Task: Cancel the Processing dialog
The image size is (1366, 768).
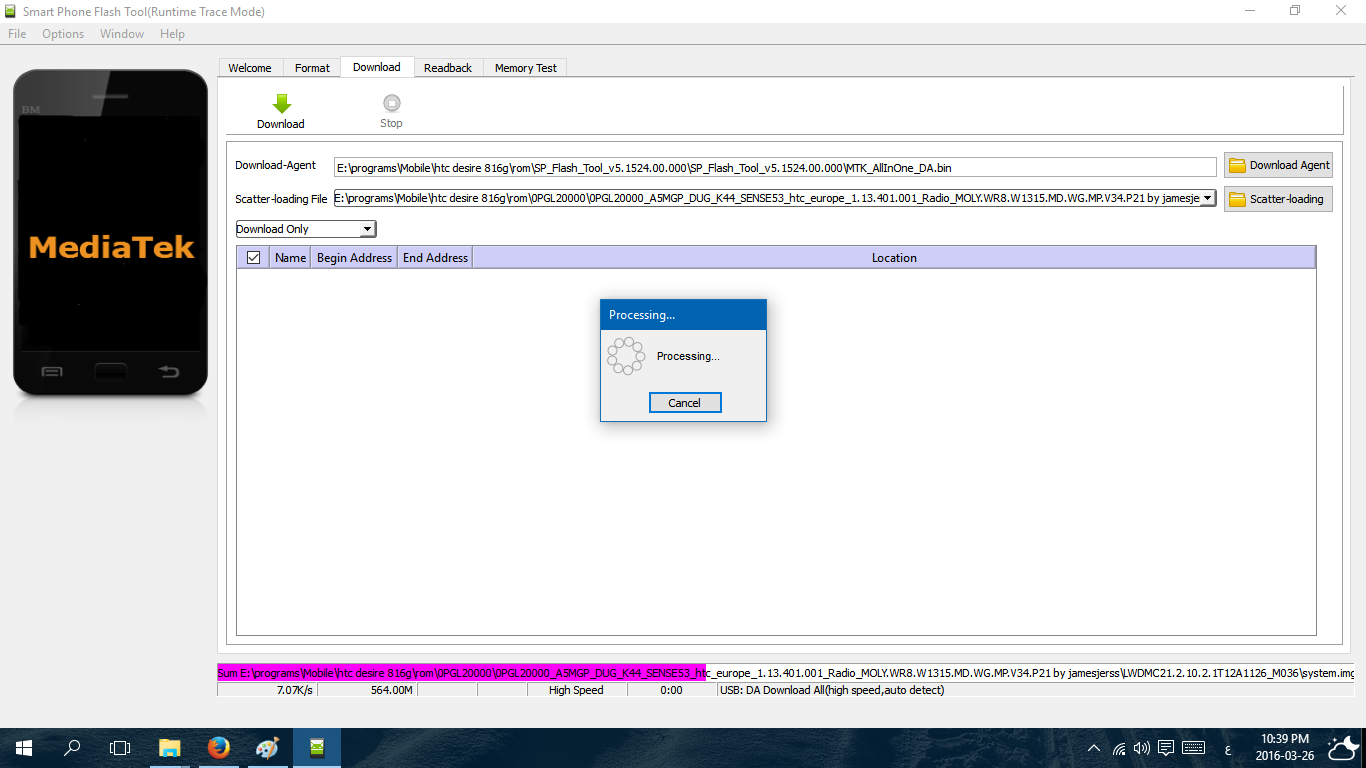Action: pos(685,403)
